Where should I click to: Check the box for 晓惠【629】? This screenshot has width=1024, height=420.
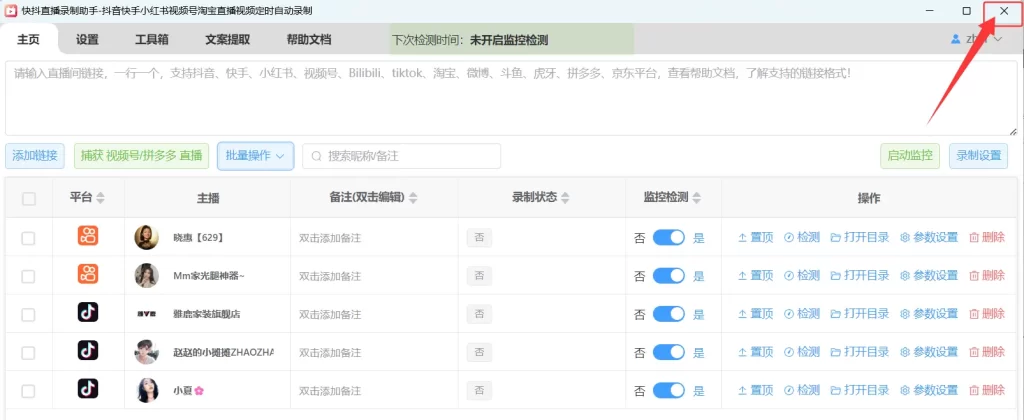(29, 238)
